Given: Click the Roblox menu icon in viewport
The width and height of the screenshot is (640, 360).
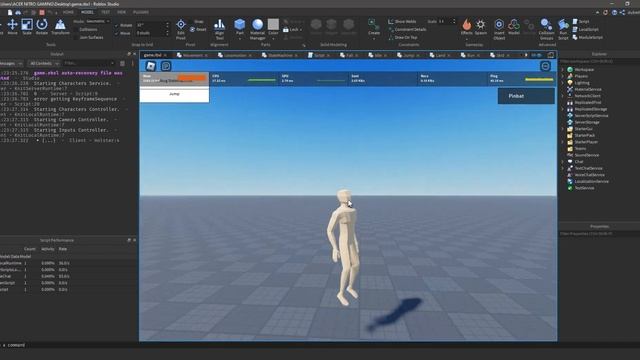Looking at the screenshot, I should [x=151, y=66].
